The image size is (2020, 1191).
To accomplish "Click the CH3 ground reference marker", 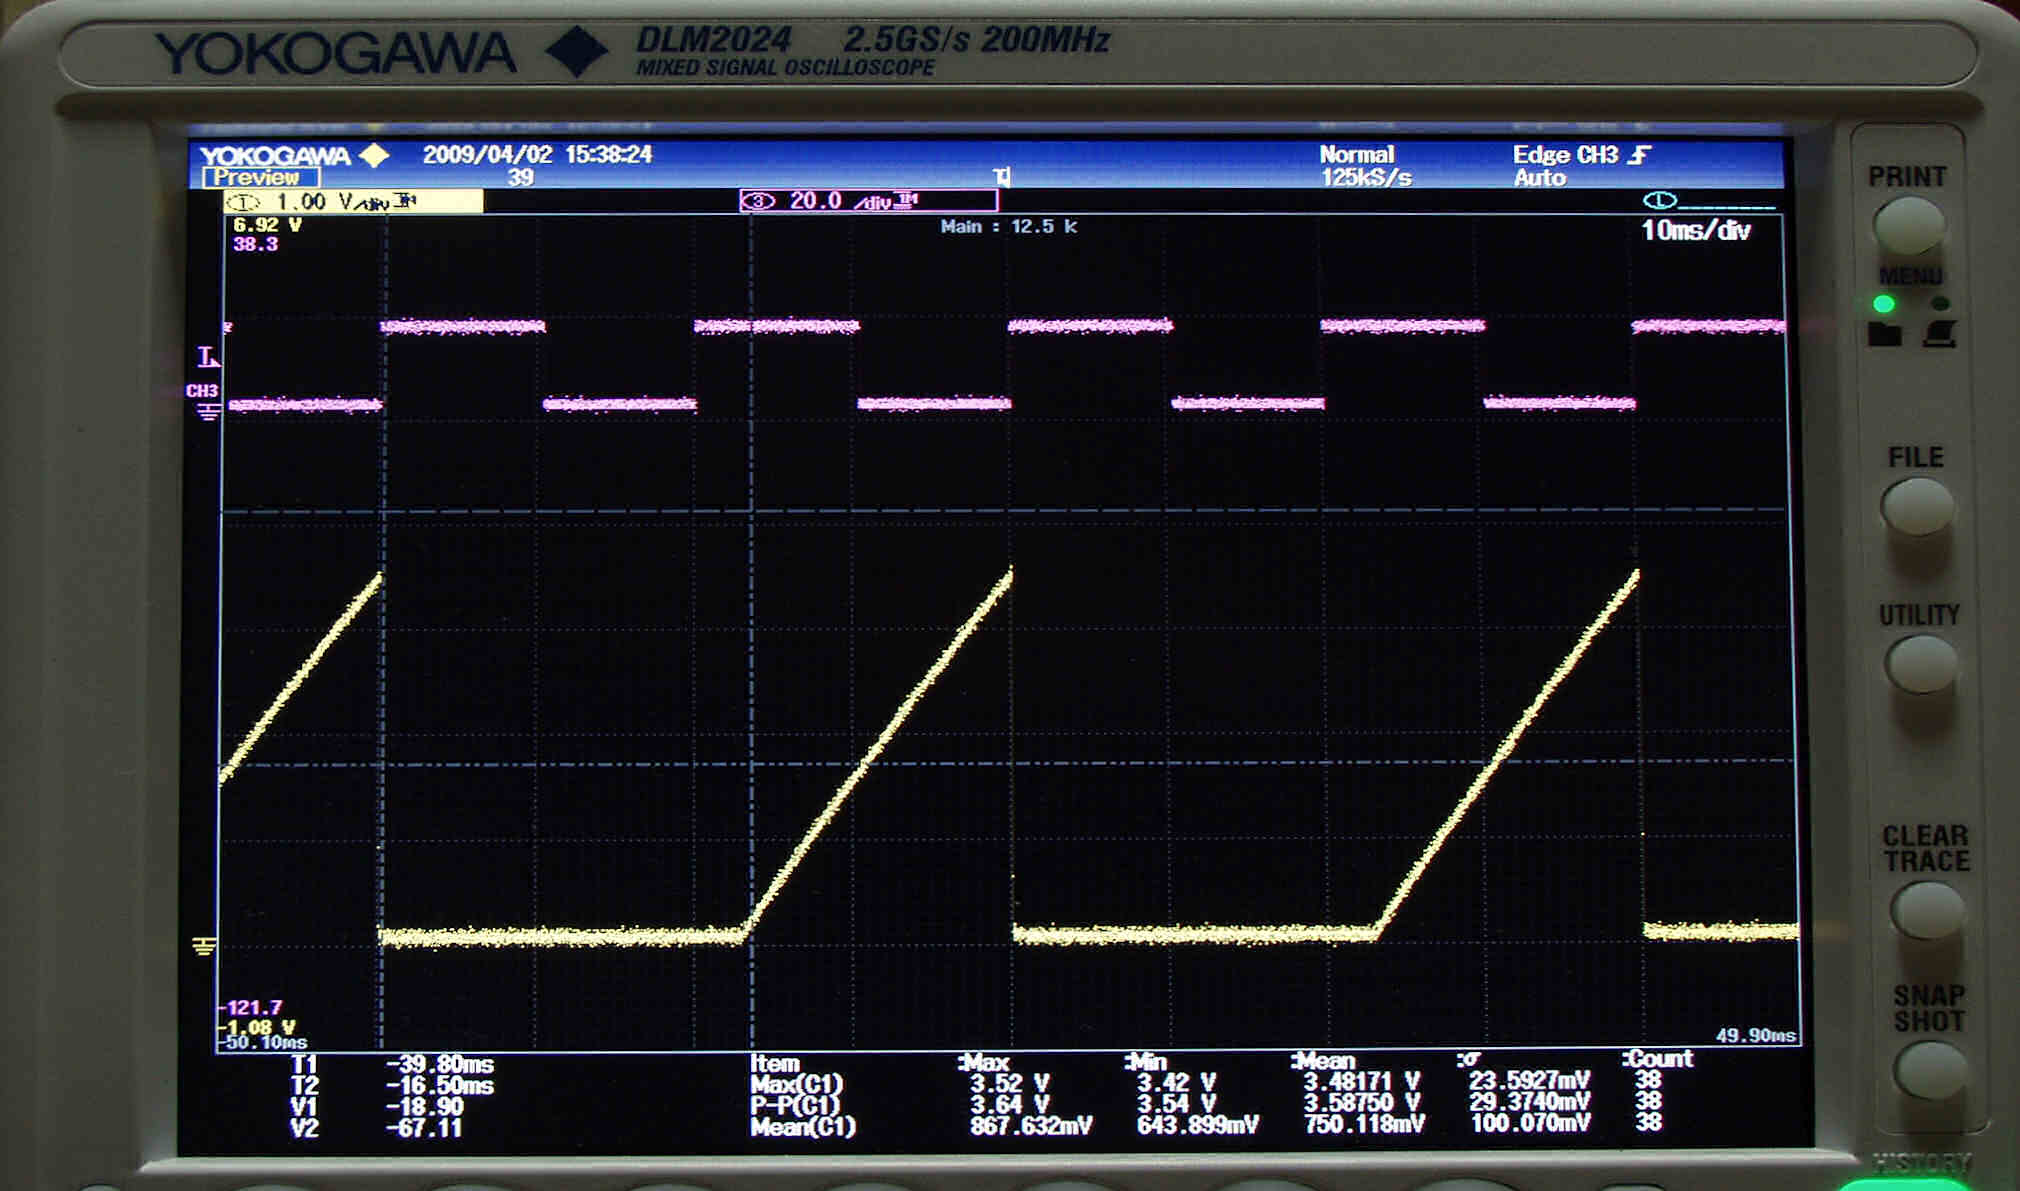I will [208, 411].
